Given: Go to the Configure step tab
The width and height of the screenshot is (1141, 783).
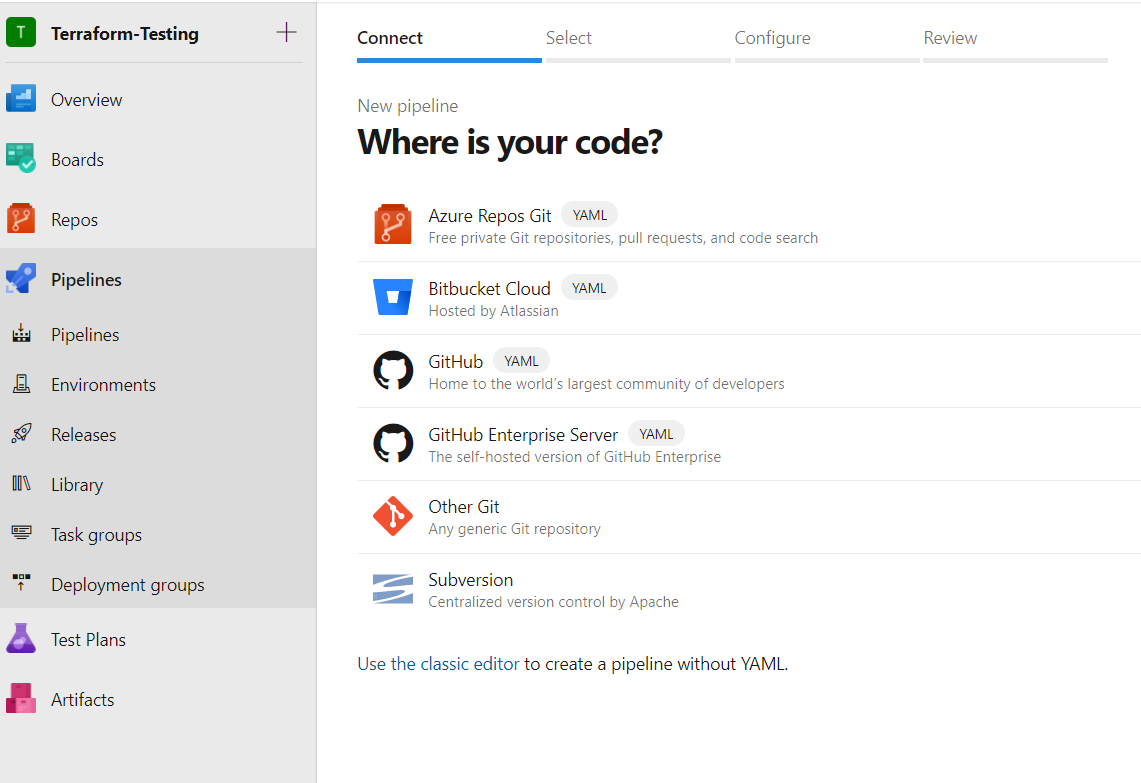Looking at the screenshot, I should coord(772,38).
